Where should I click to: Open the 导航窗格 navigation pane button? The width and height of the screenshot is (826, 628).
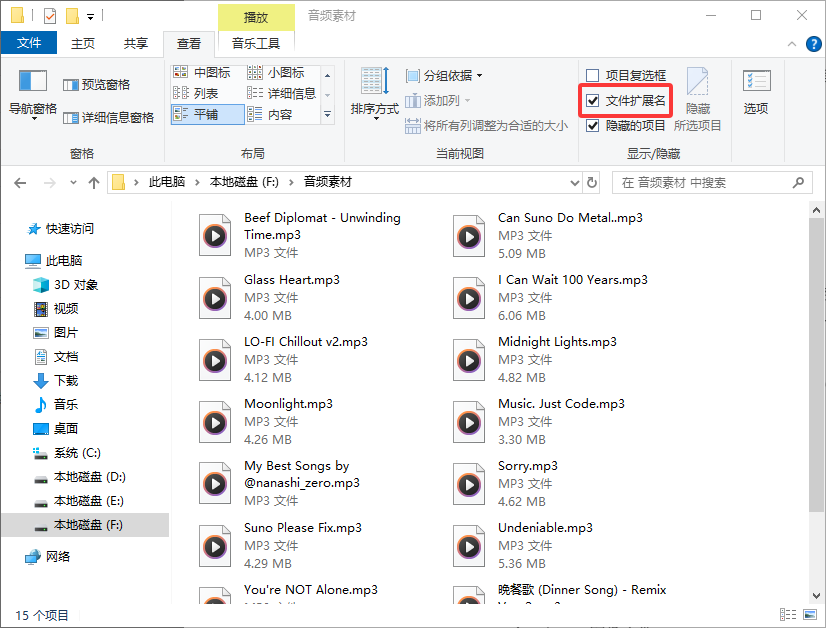33,94
